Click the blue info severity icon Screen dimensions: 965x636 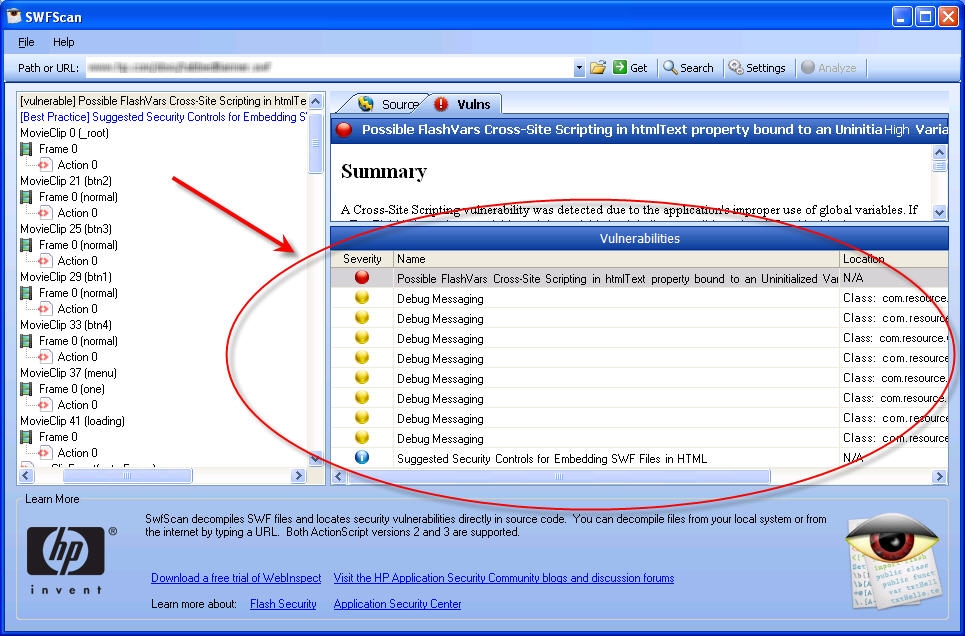click(362, 458)
